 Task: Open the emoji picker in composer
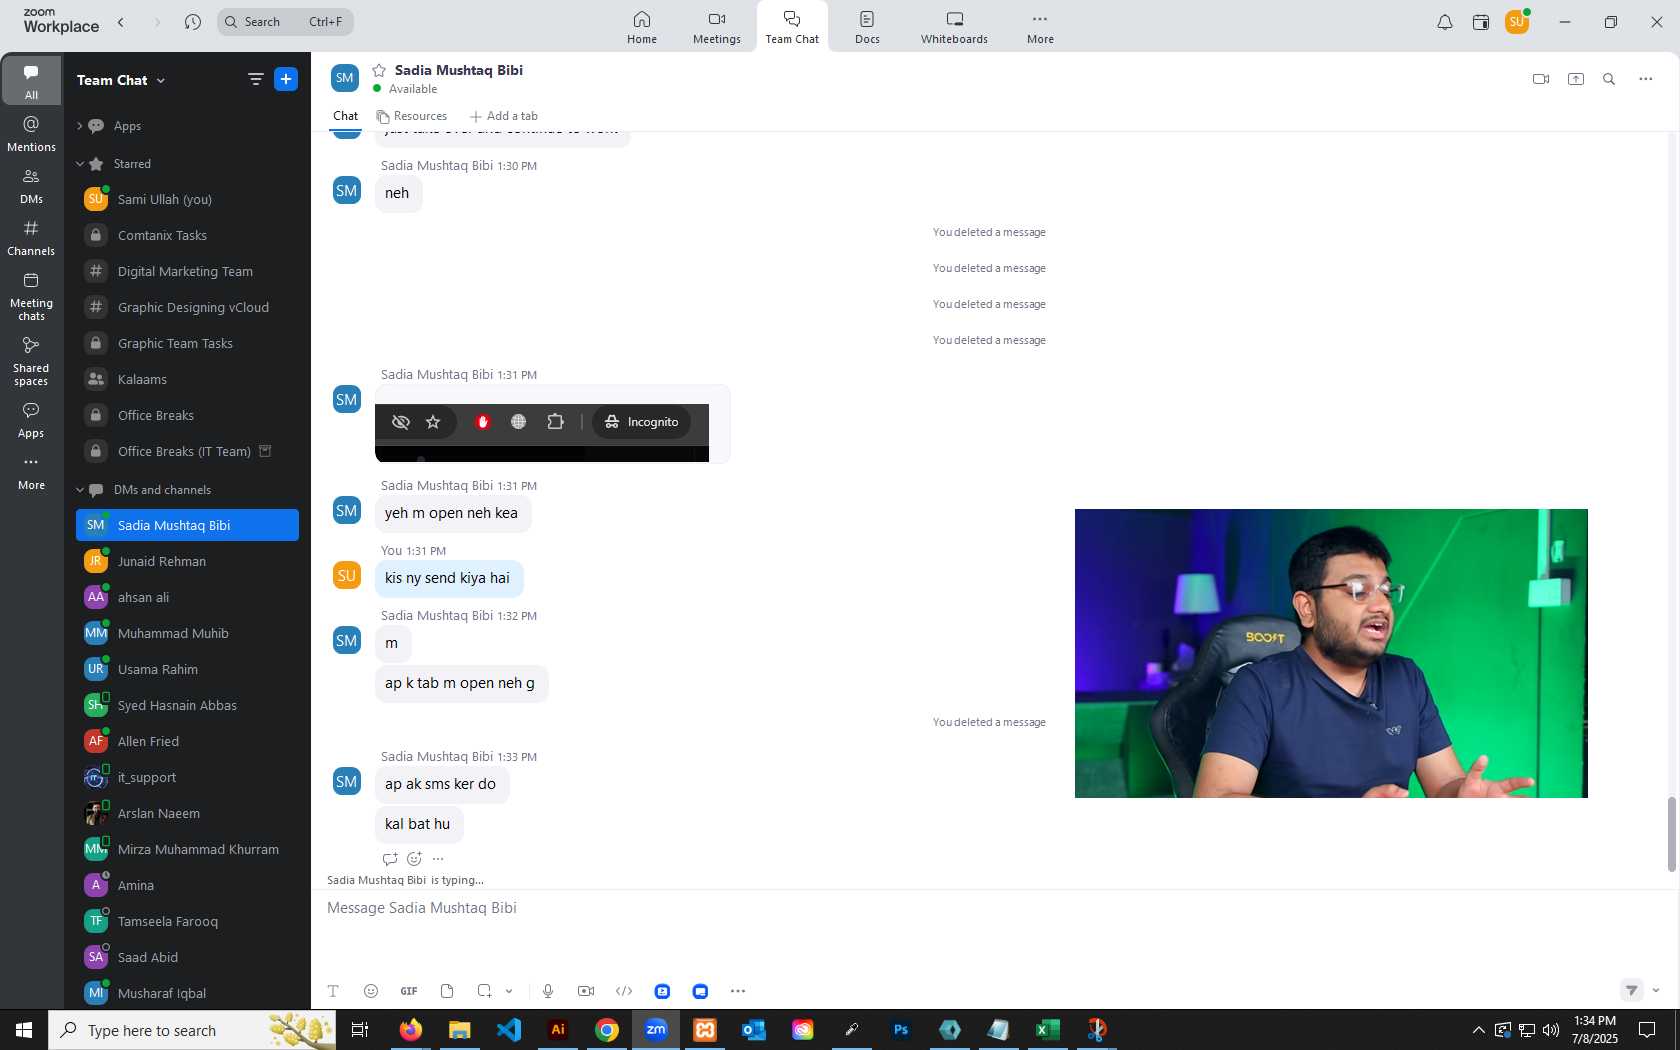pos(371,991)
